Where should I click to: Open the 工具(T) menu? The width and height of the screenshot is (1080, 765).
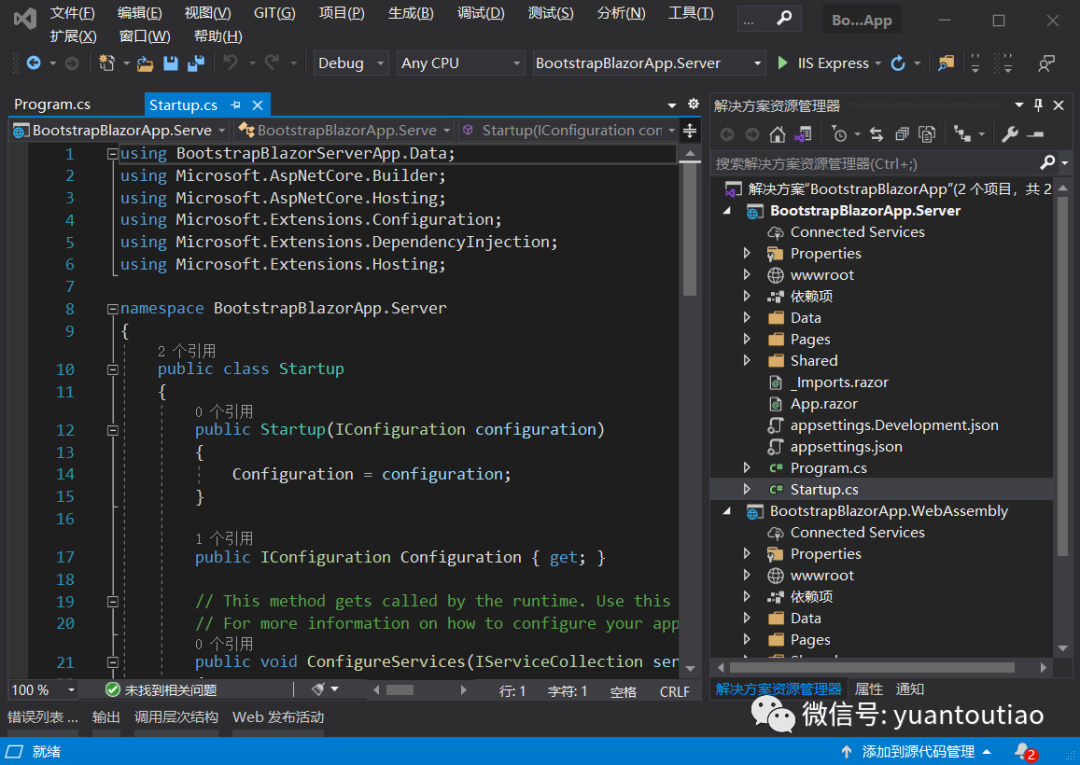691,13
